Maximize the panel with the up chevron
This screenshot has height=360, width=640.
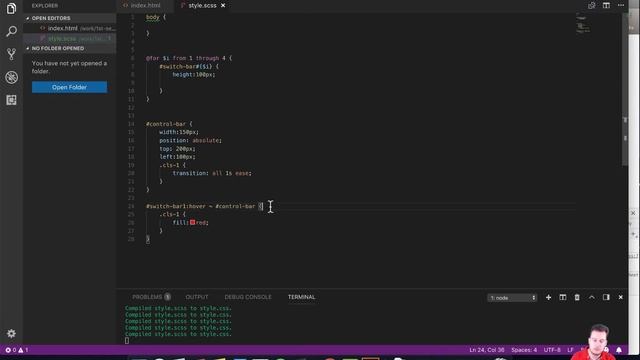pos(591,297)
